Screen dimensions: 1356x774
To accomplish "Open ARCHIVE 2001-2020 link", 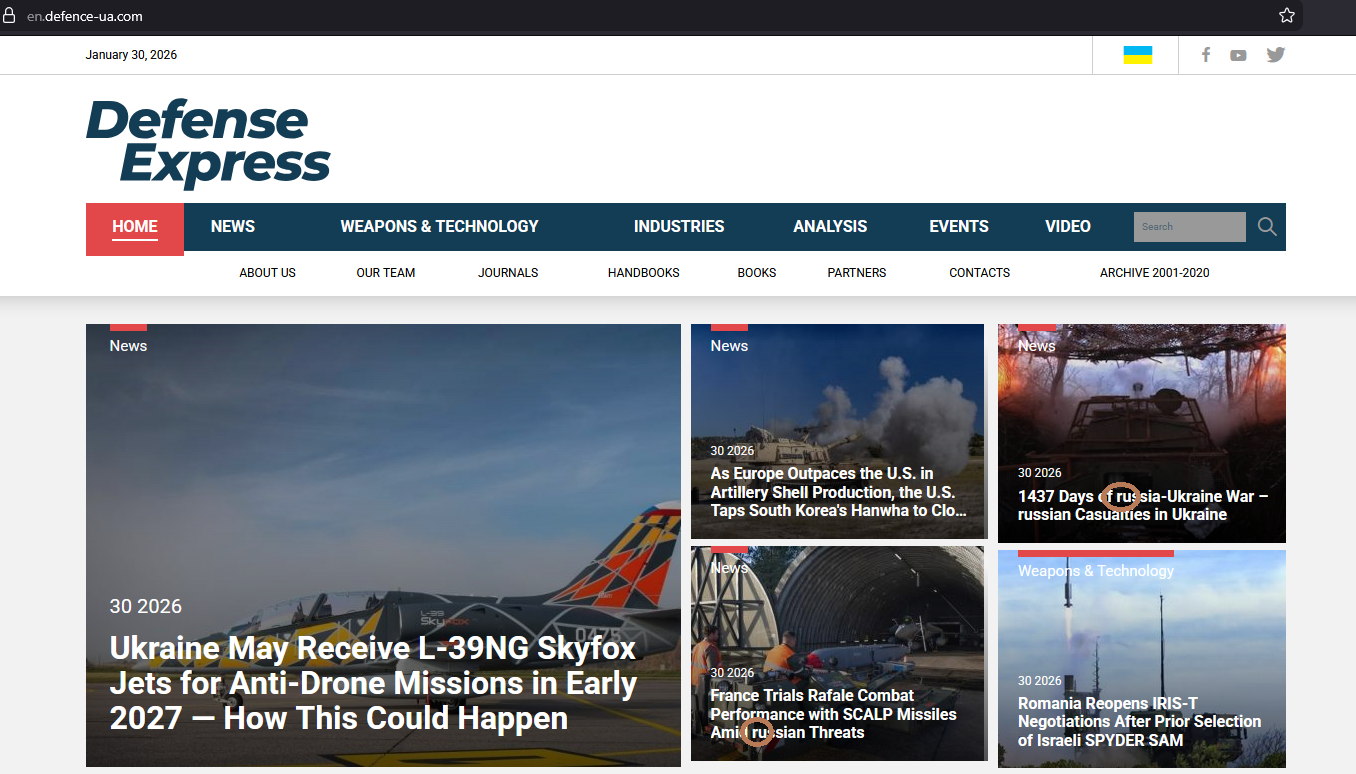I will 1155,272.
